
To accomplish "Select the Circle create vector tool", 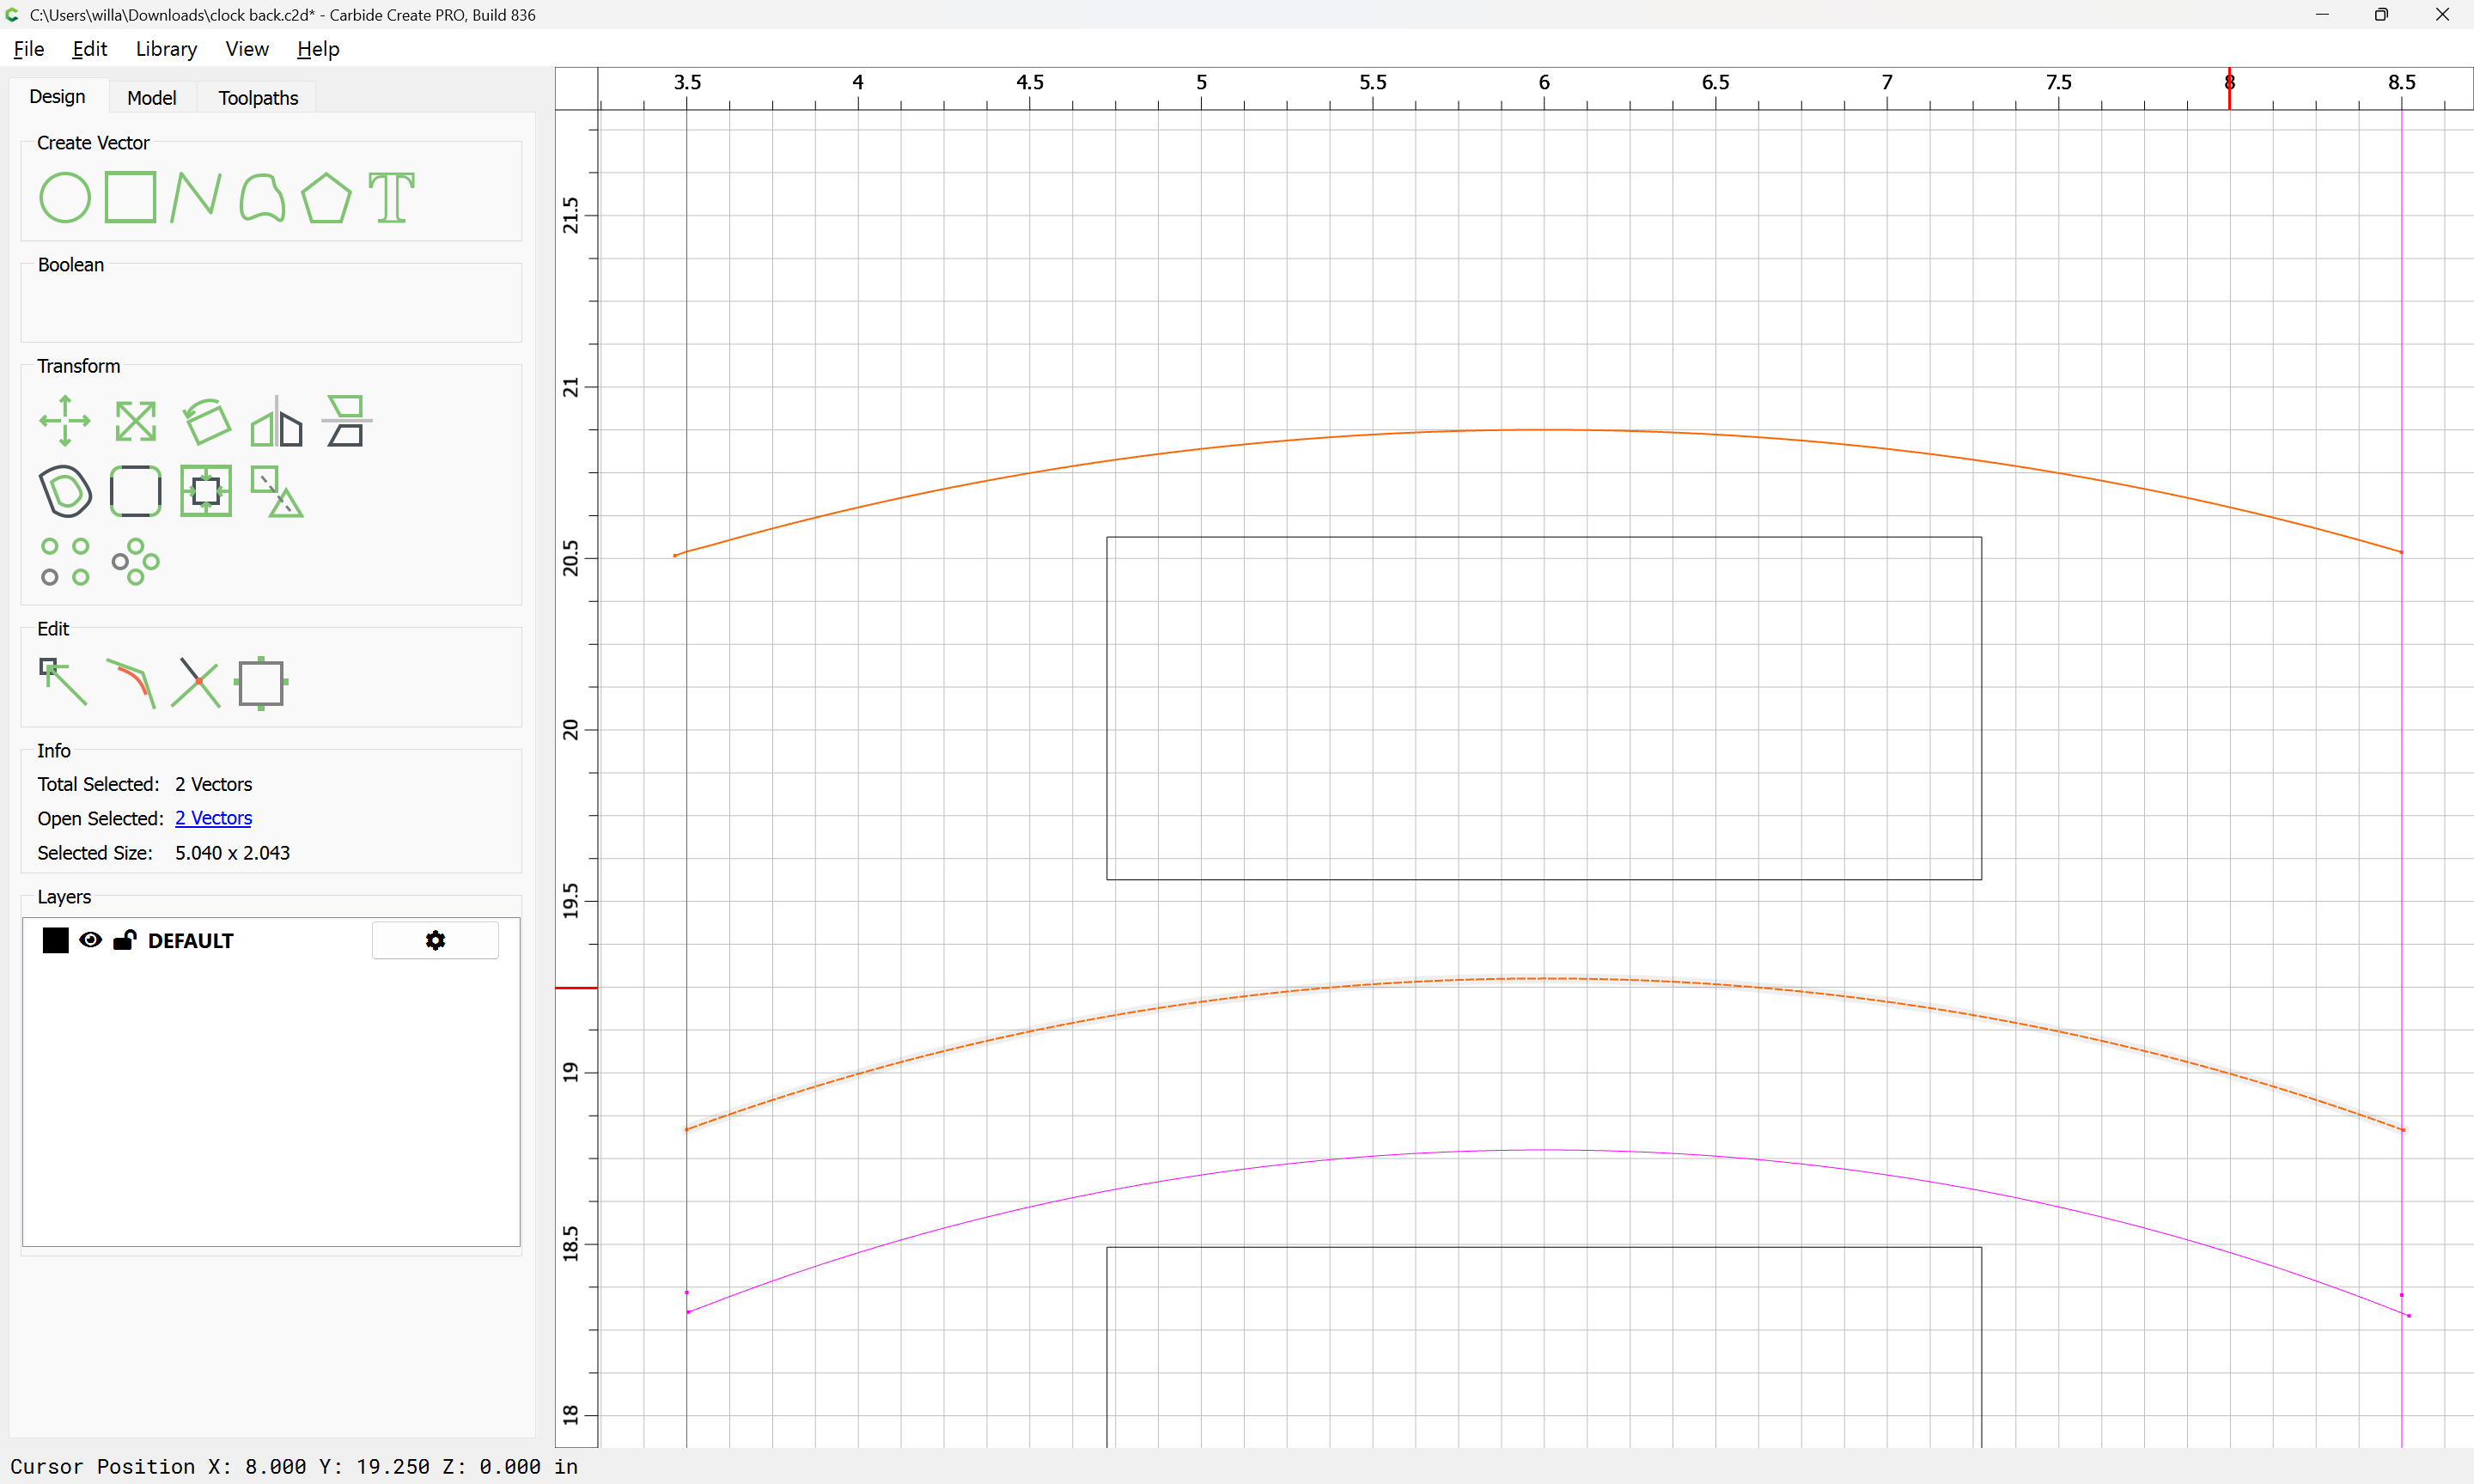I will tap(65, 197).
